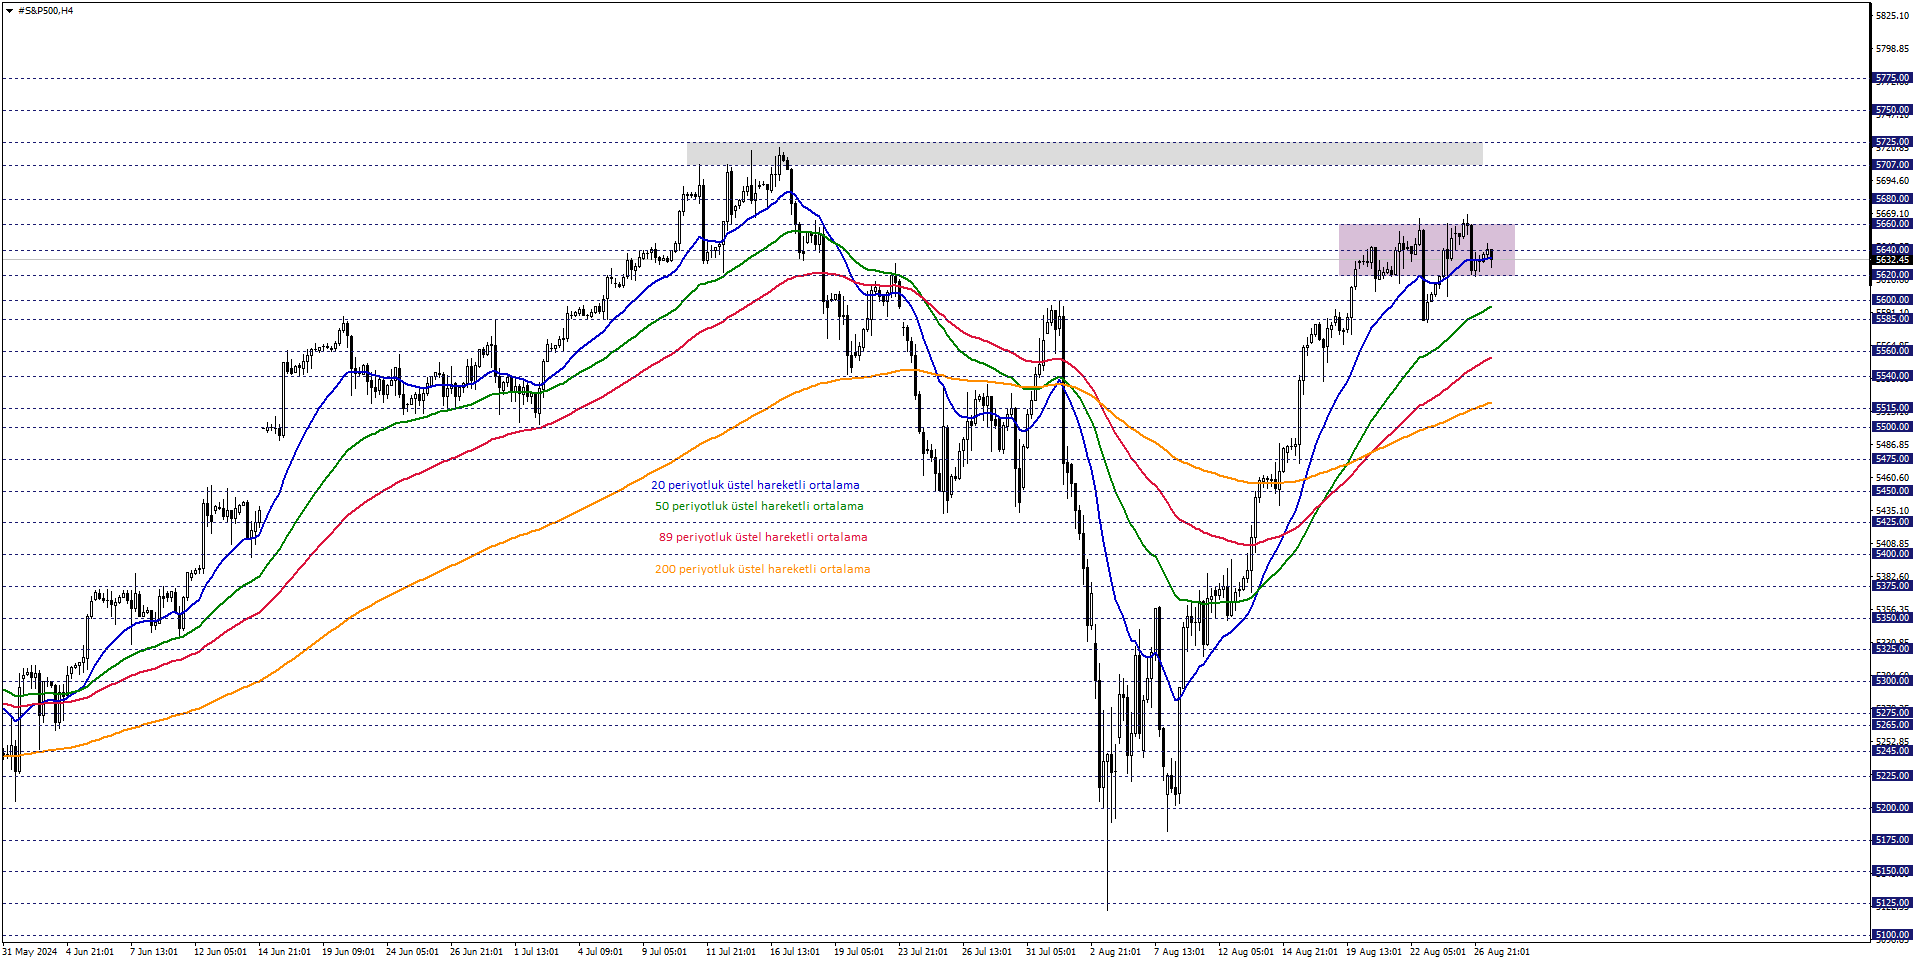Screen dimensions: 1916x963
Task: Click the 5694.60 price scale value
Action: (1892, 181)
